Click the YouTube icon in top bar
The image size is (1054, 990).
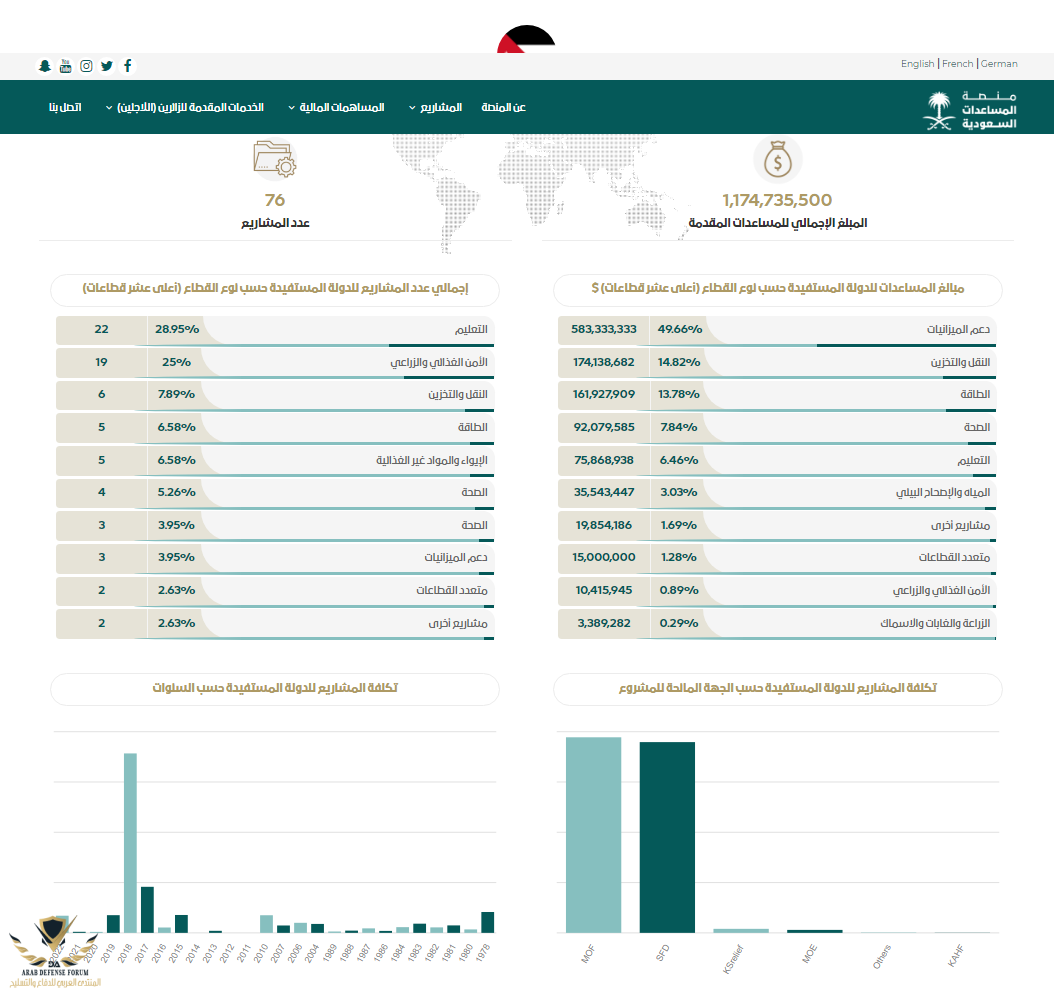pos(65,66)
